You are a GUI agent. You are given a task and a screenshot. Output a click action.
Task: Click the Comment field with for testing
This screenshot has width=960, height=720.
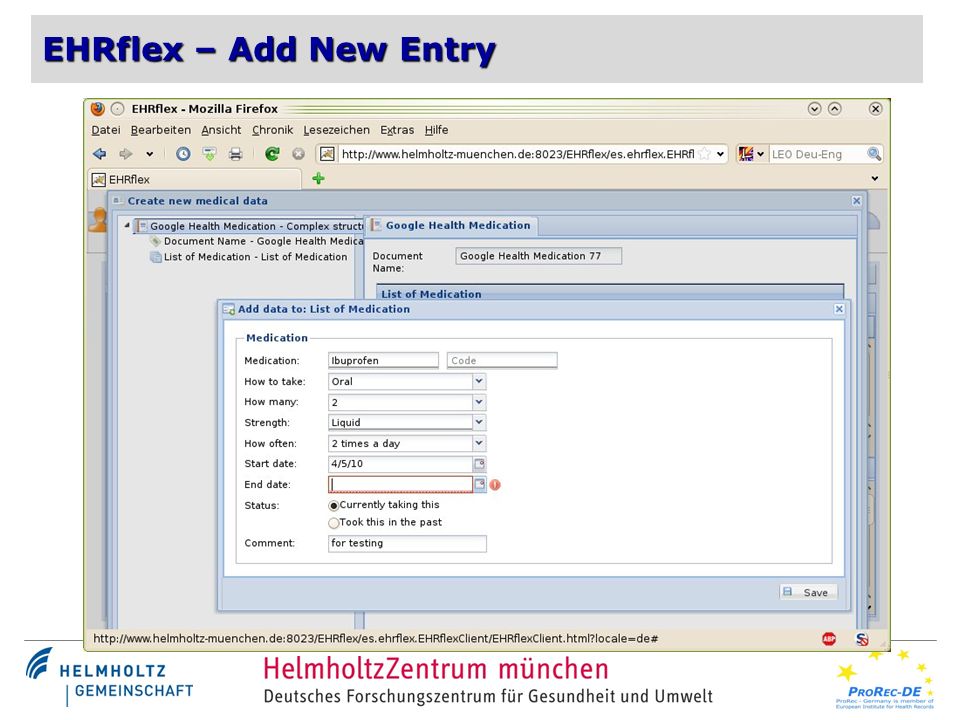(x=407, y=543)
